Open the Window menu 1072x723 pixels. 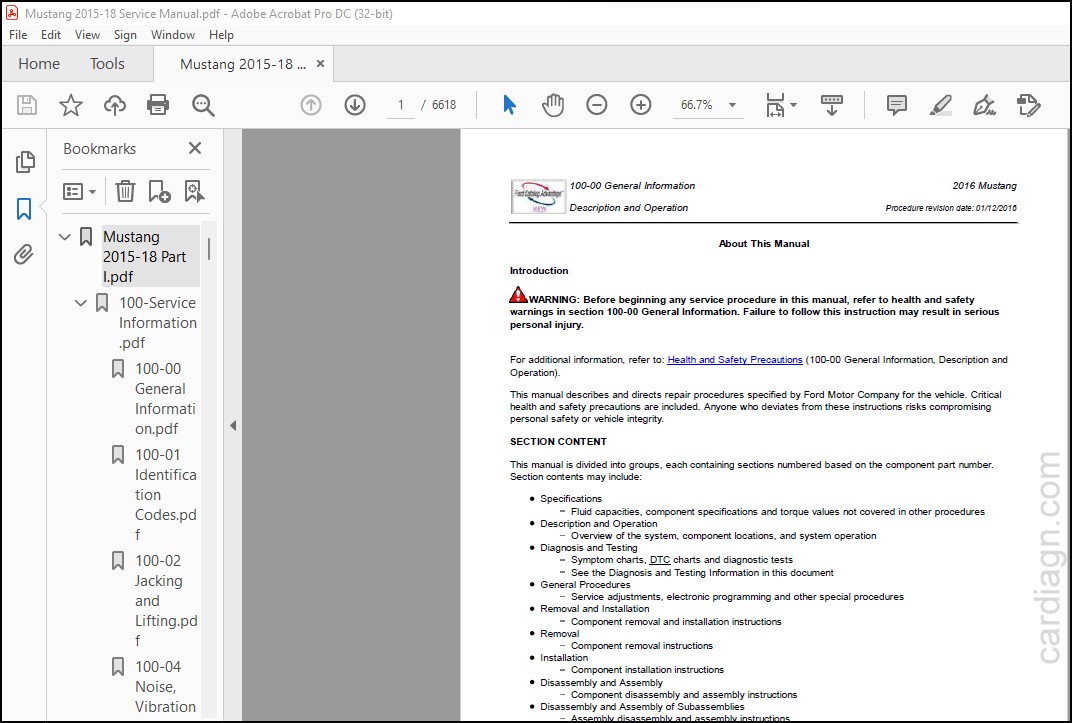172,35
